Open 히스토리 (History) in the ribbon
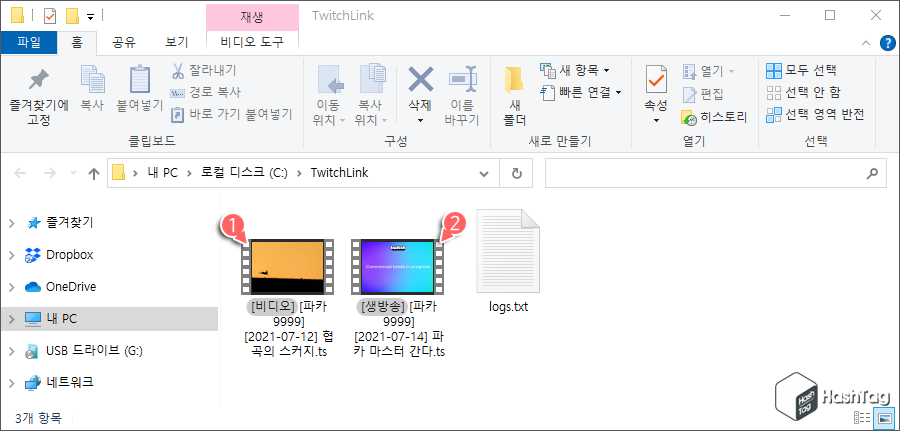Image resolution: width=900 pixels, height=431 pixels. click(714, 118)
